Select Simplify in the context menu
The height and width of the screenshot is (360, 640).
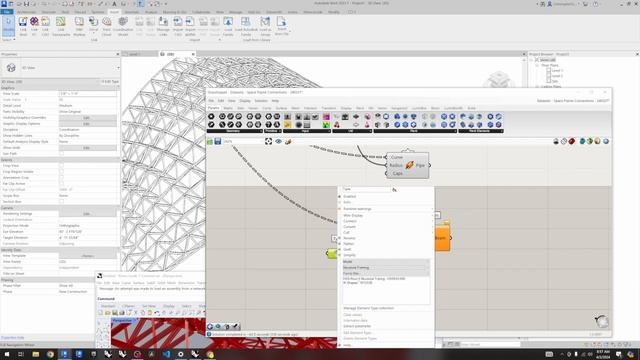tap(349, 255)
